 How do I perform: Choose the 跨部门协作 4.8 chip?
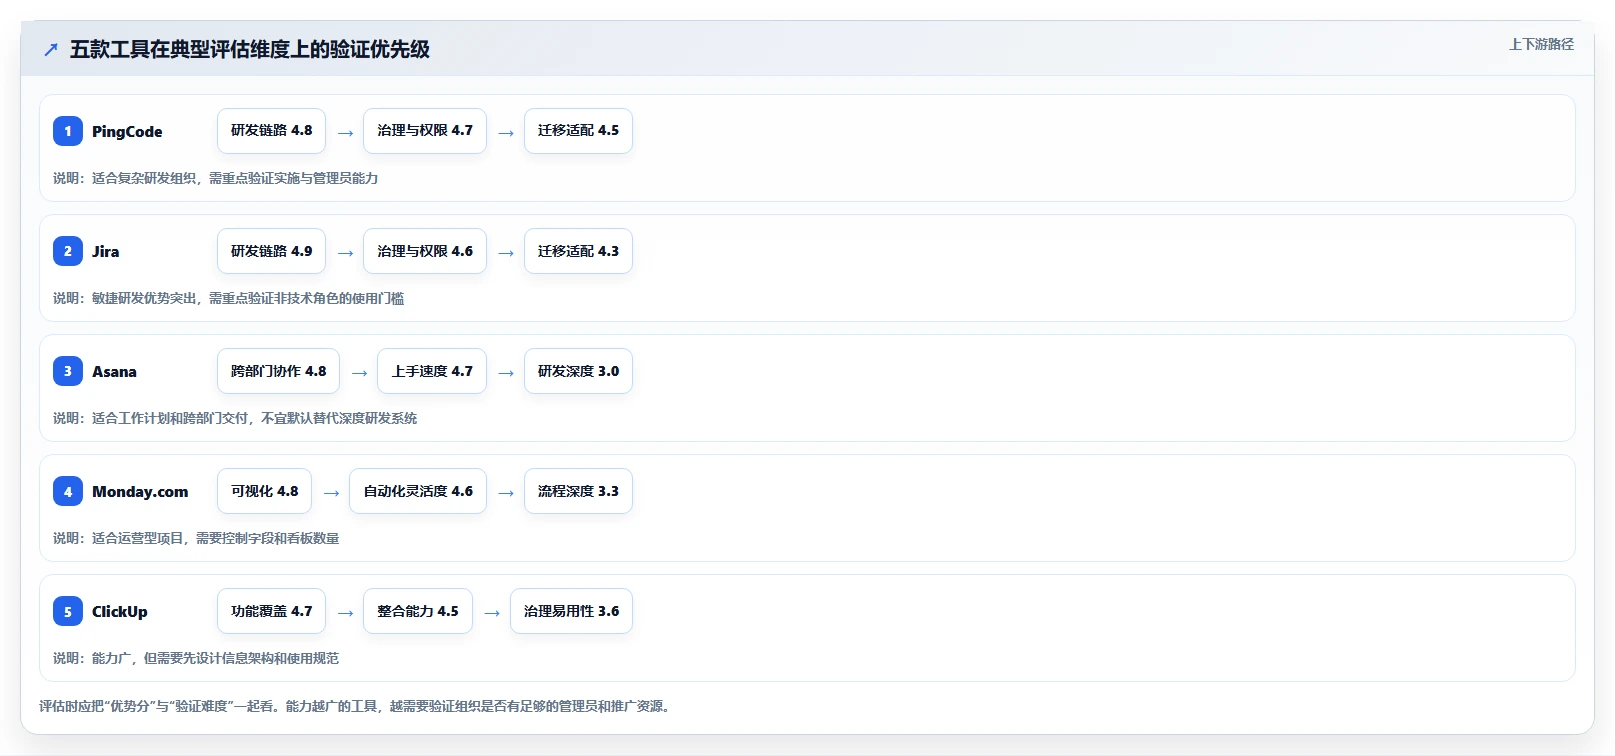(278, 371)
